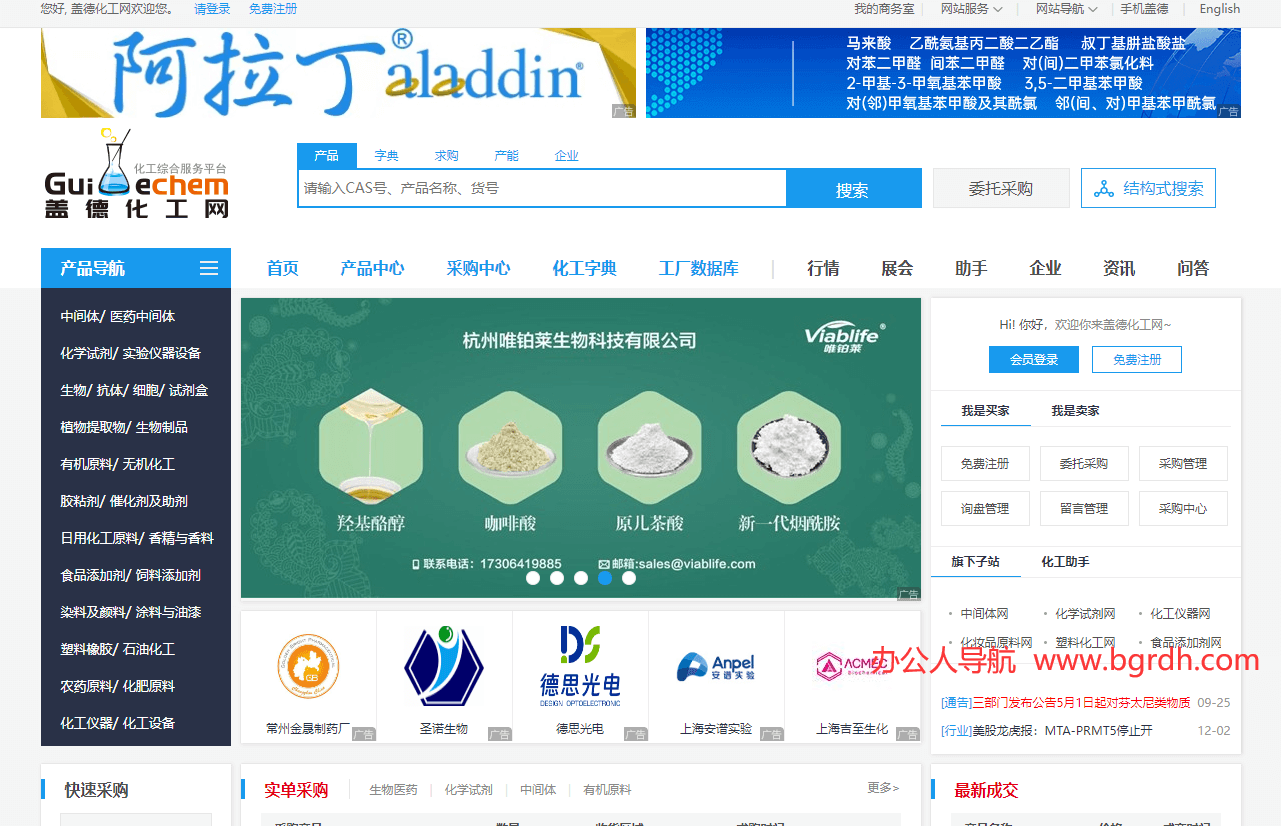The height and width of the screenshot is (826, 1281).
Task: Switch to the 化工助手 tab
Action: [1065, 562]
